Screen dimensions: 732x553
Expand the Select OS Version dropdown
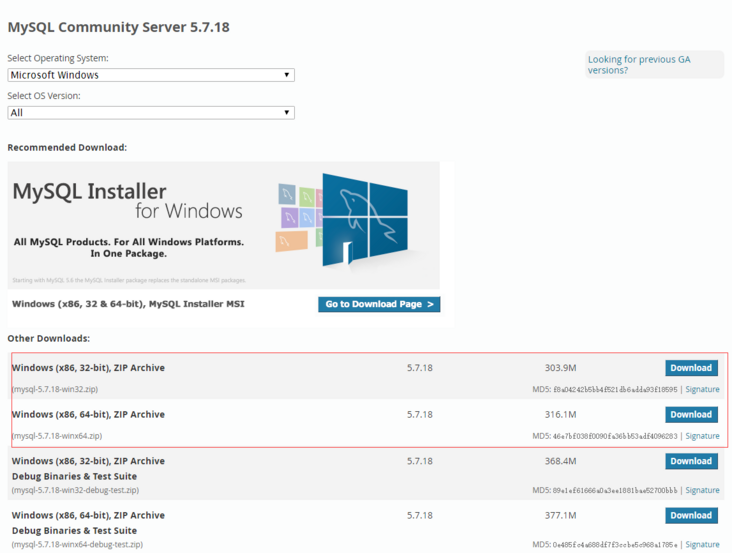[150, 113]
